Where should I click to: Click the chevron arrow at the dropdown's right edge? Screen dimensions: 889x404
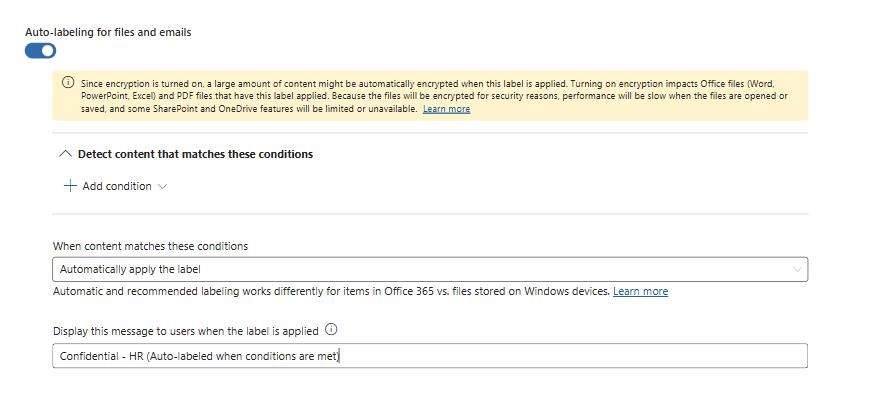(797, 270)
